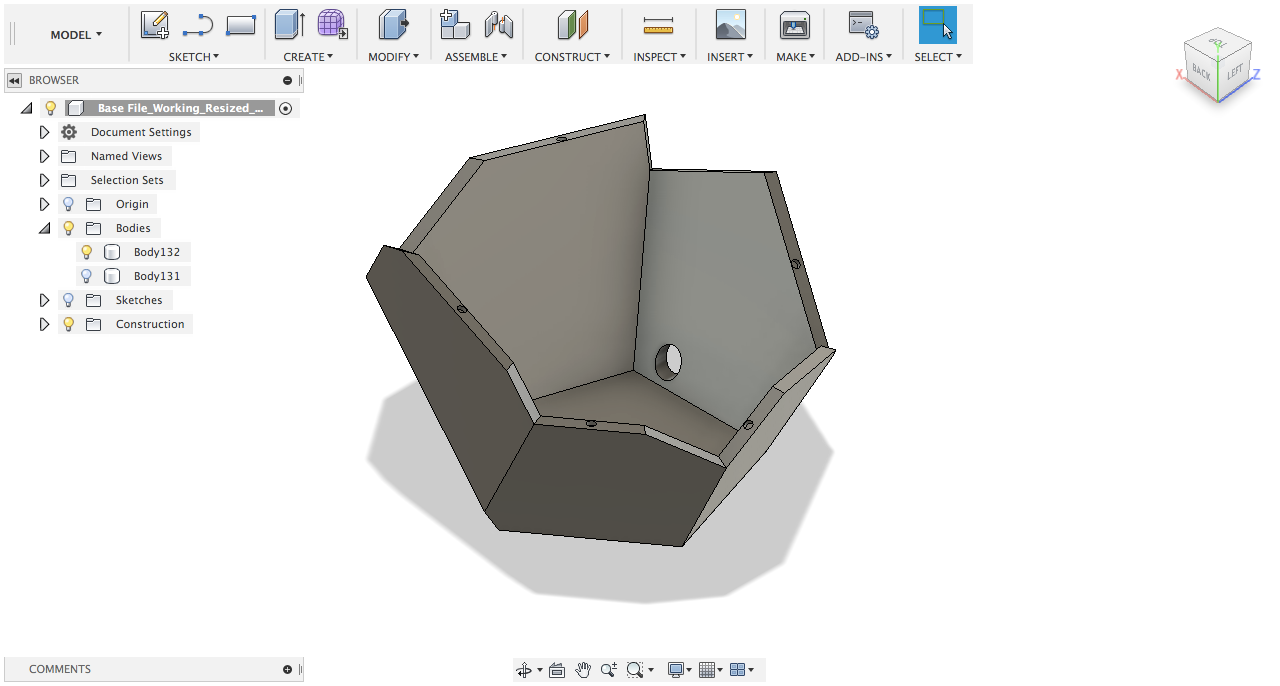Click the Grid and Snaps icon
Viewport: 1280px width, 686px height.
click(706, 670)
